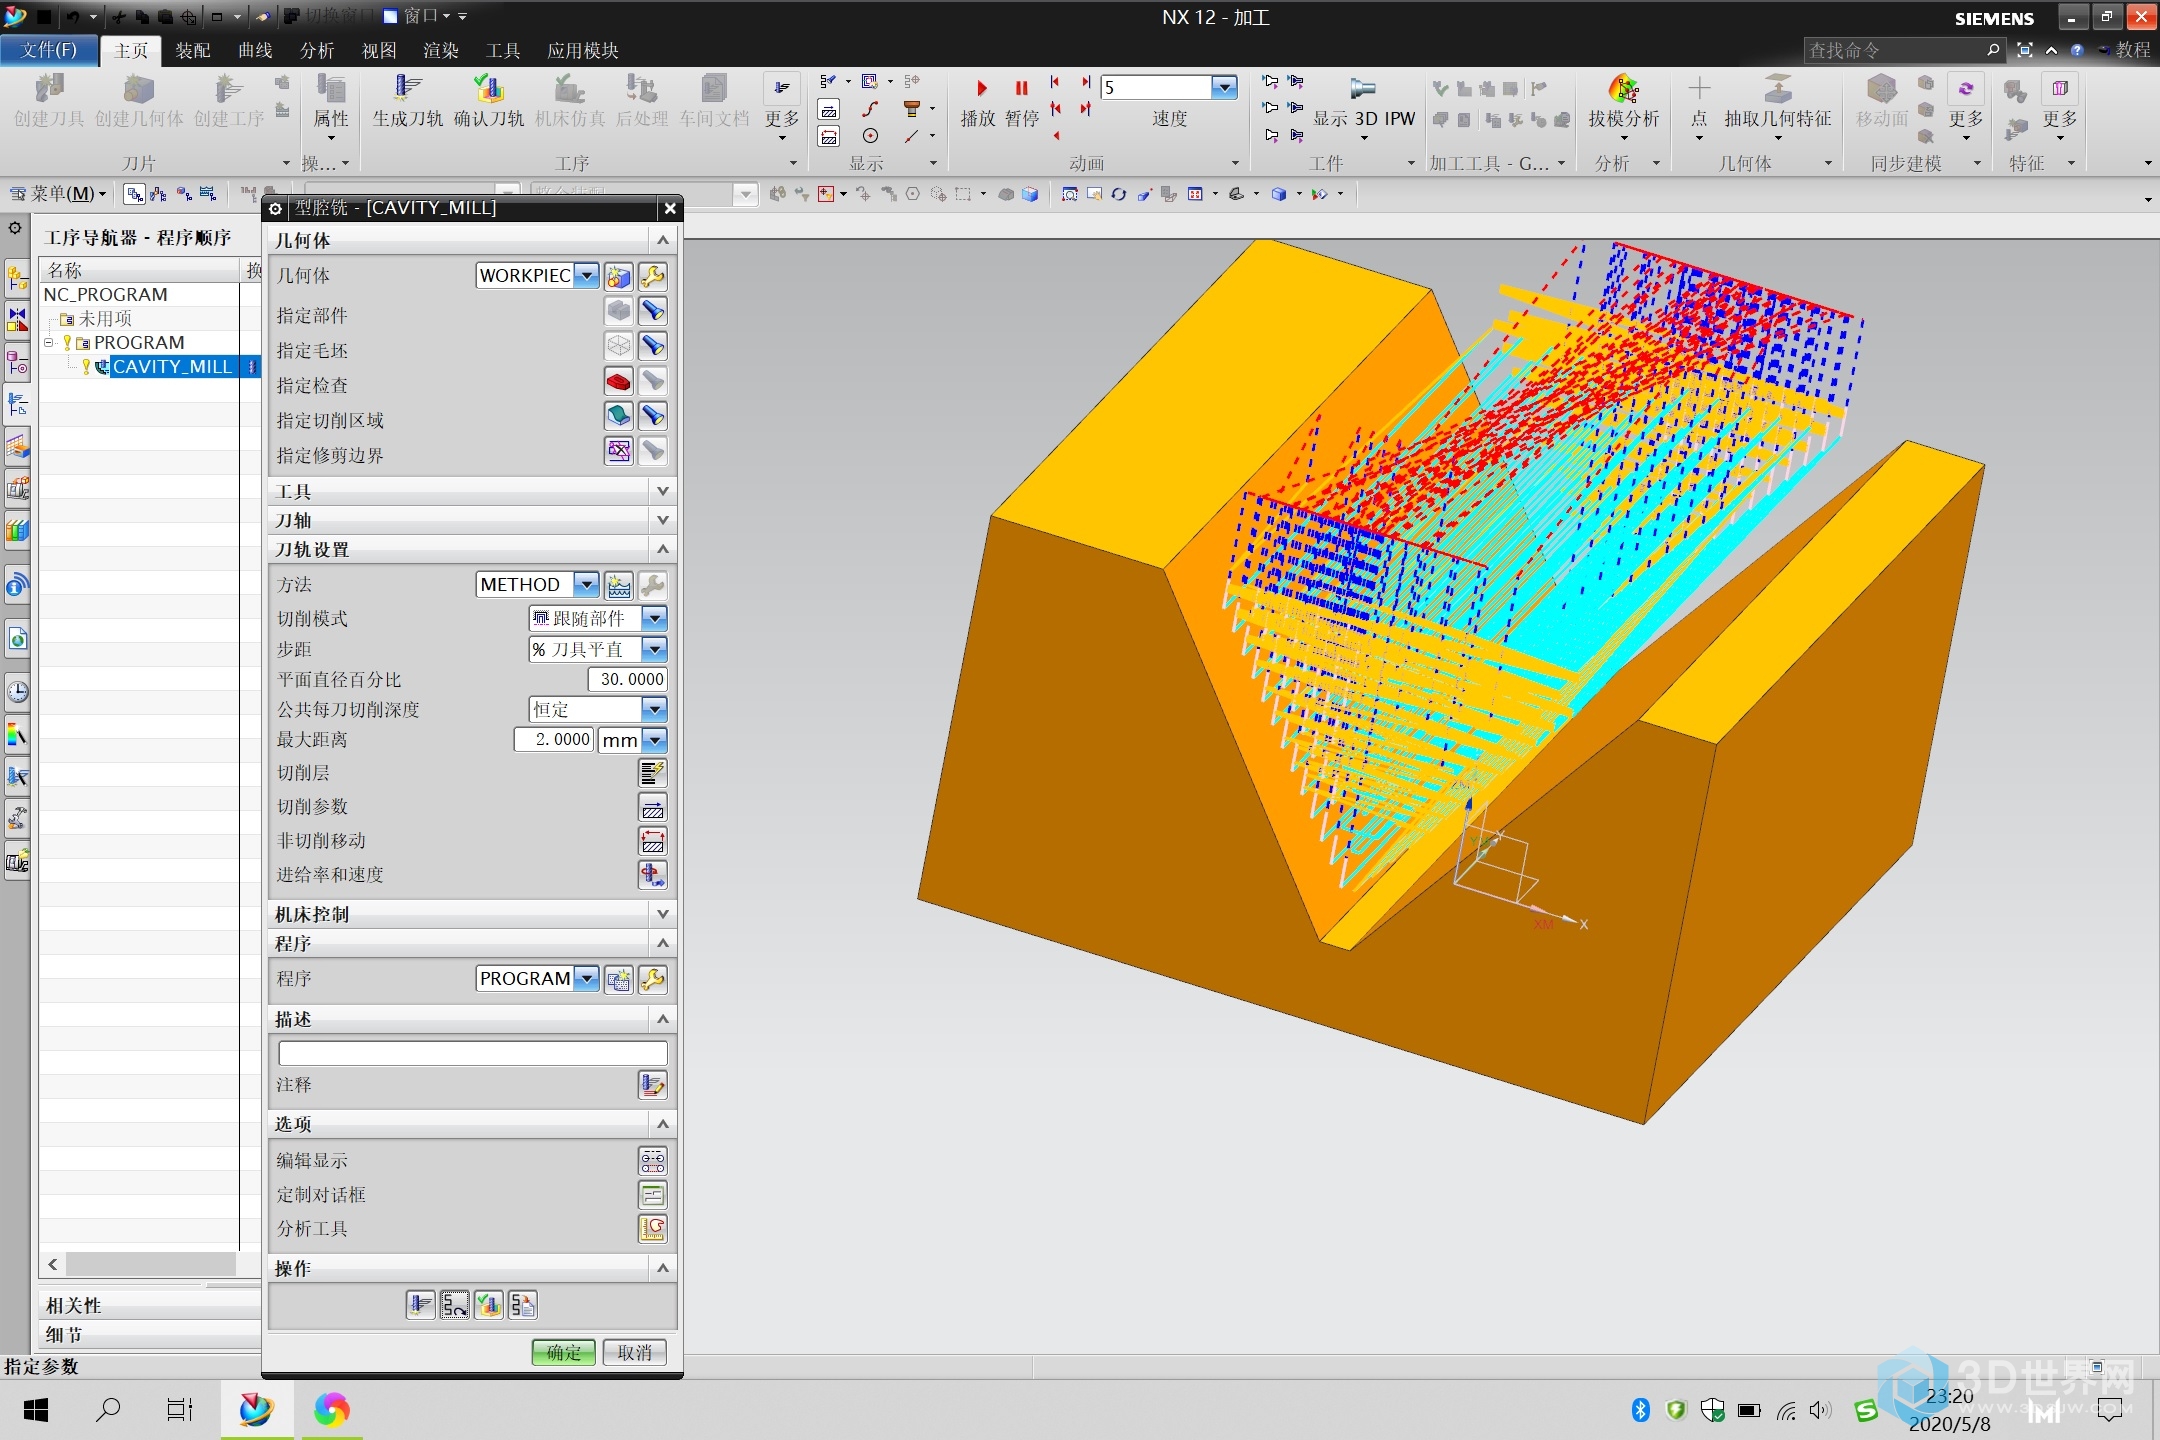
Task: Switch to the View (视图) tab
Action: pyautogui.click(x=379, y=50)
